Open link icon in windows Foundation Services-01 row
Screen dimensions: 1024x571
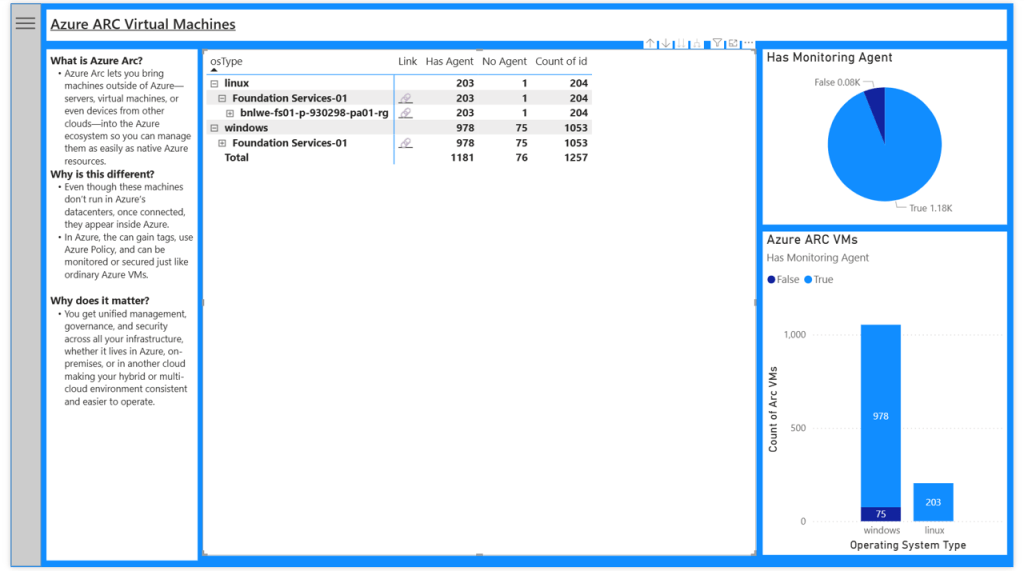coord(405,144)
